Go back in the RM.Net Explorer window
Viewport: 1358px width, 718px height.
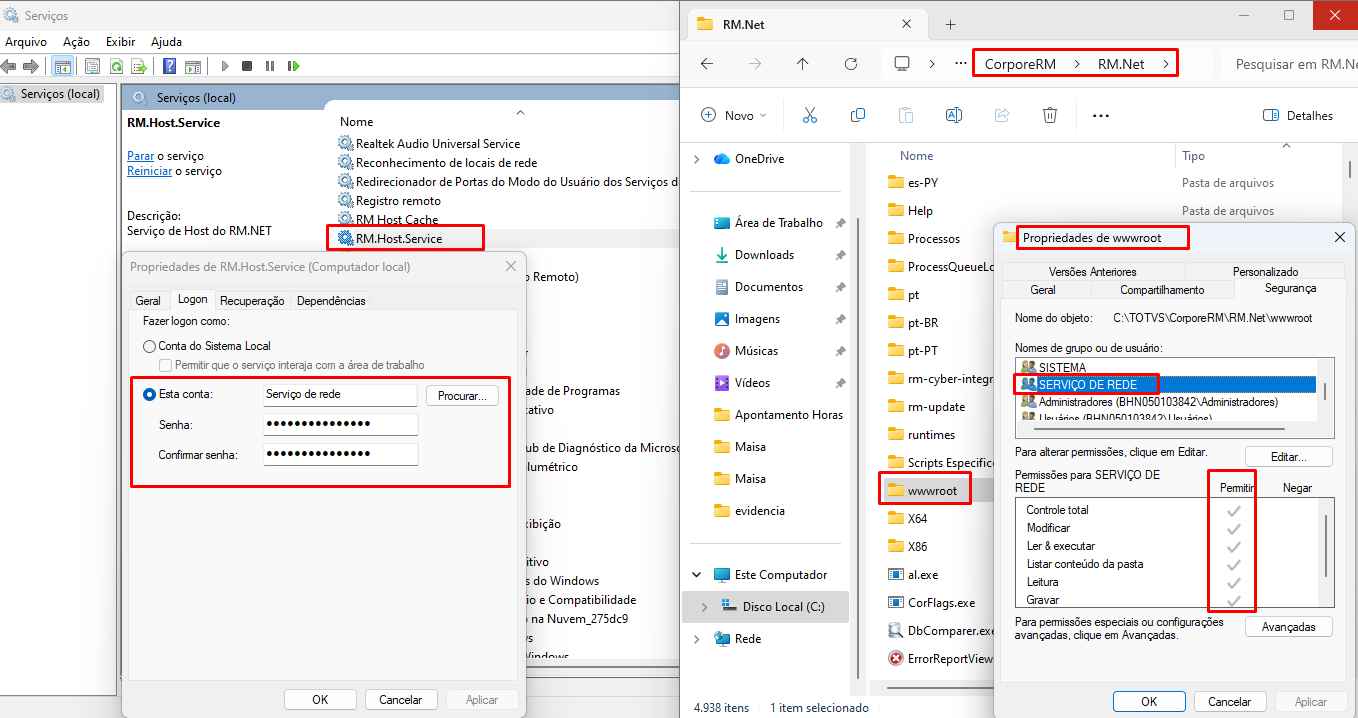coord(707,63)
